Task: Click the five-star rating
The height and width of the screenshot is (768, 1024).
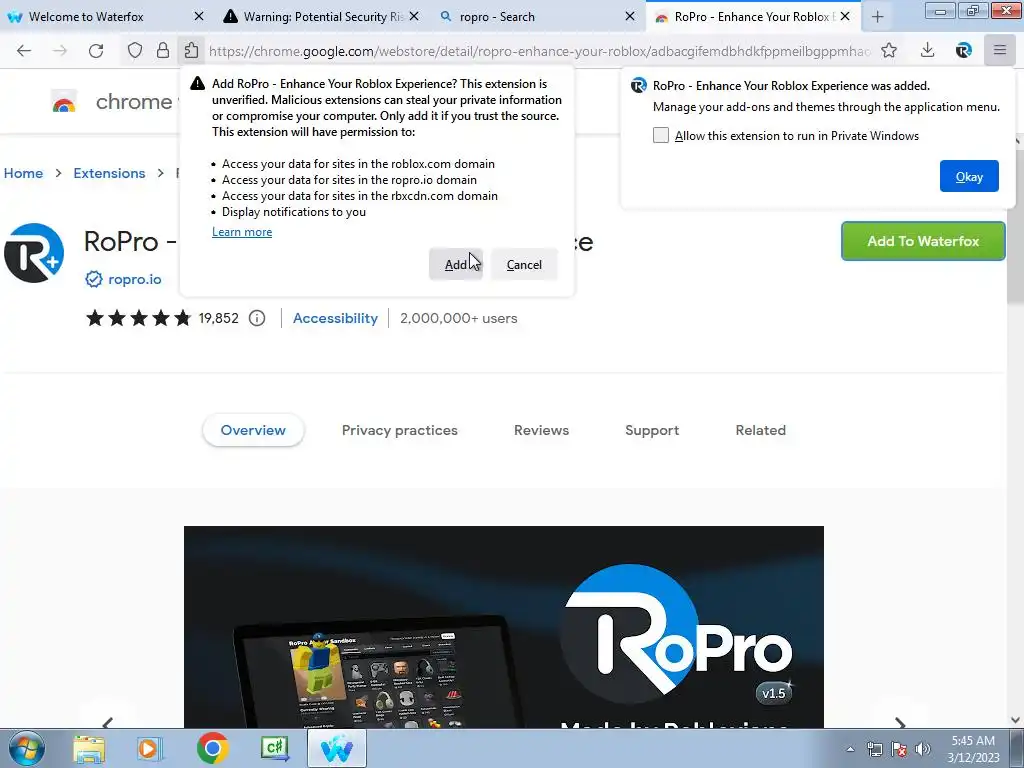Action: coord(138,318)
